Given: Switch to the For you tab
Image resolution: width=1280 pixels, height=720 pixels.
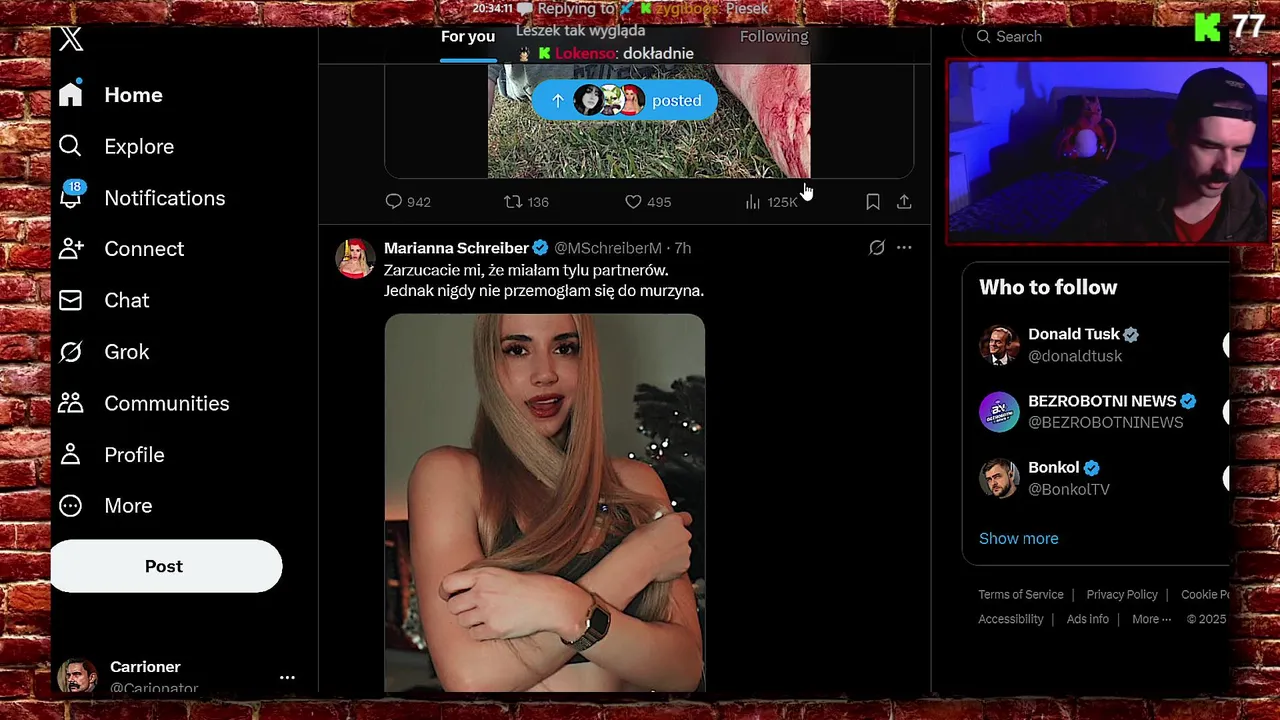Looking at the screenshot, I should (468, 37).
